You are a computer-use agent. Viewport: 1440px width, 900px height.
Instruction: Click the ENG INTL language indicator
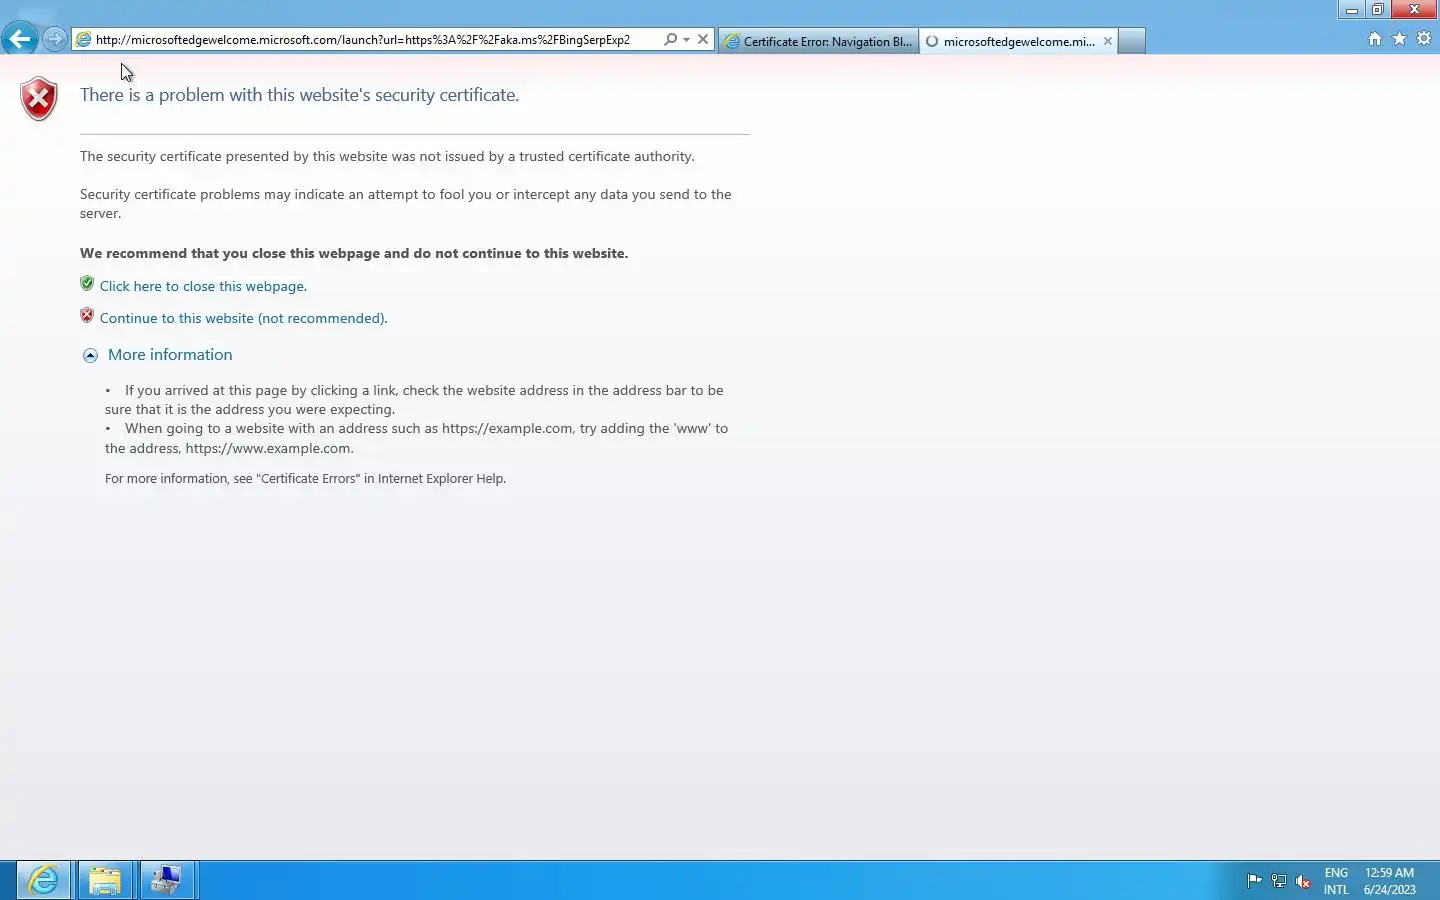point(1336,881)
